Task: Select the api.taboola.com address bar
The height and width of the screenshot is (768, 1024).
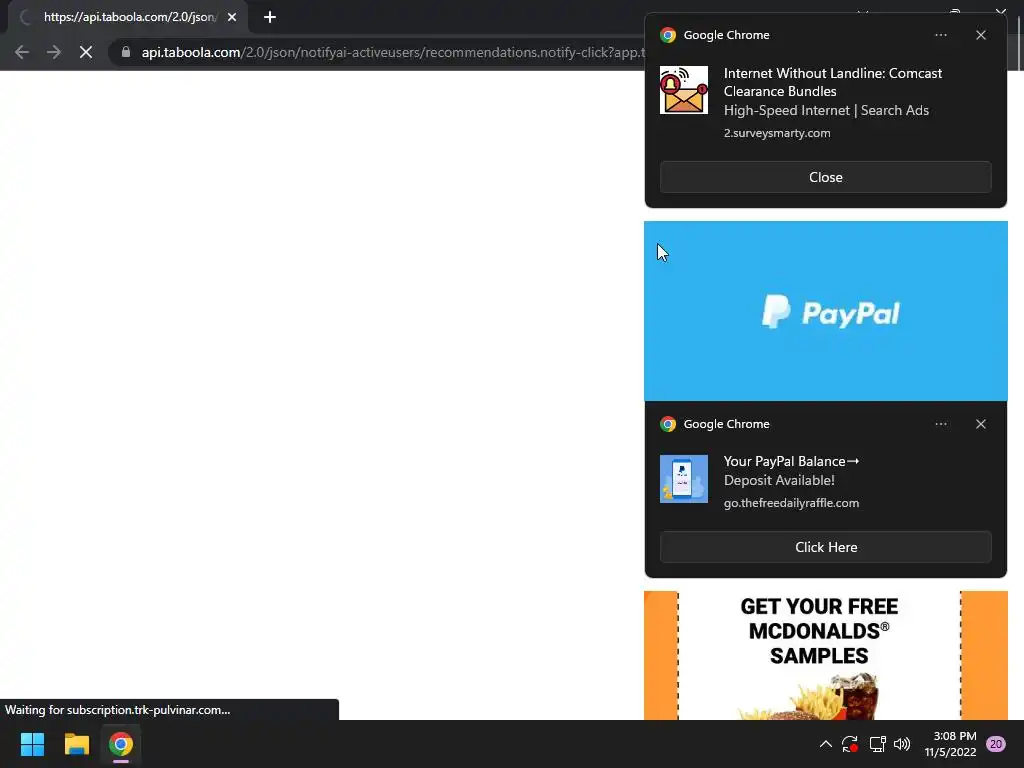Action: [392, 52]
